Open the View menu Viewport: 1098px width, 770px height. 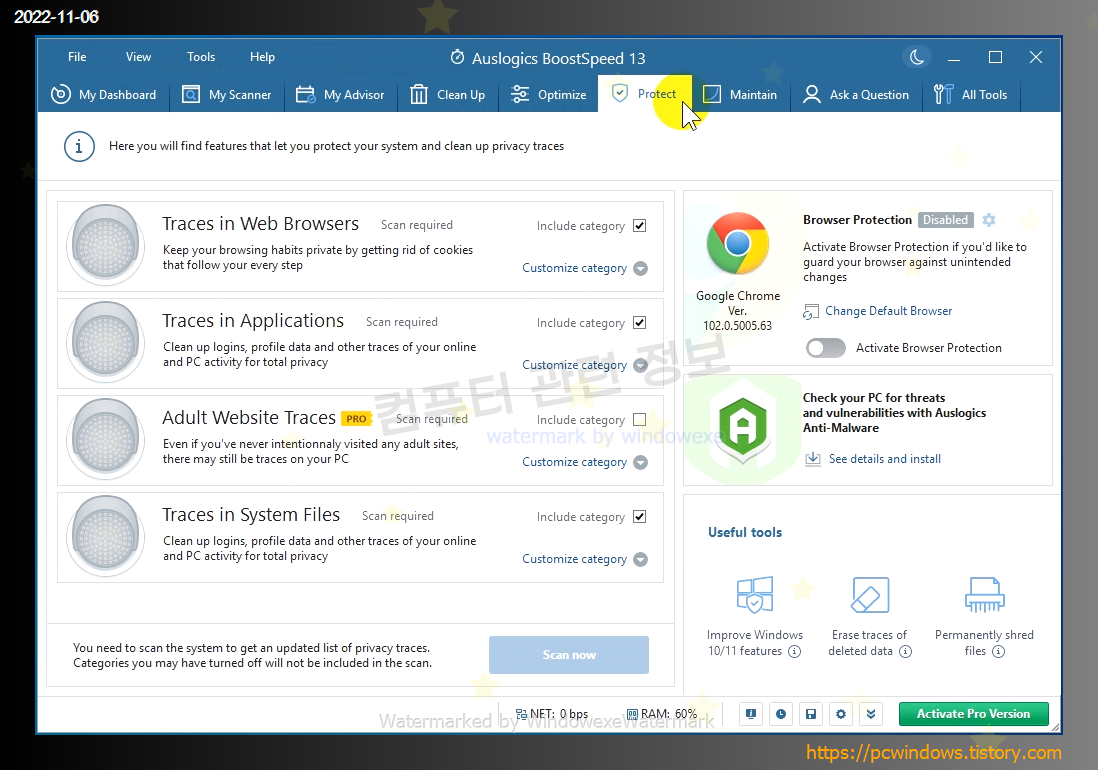point(138,57)
